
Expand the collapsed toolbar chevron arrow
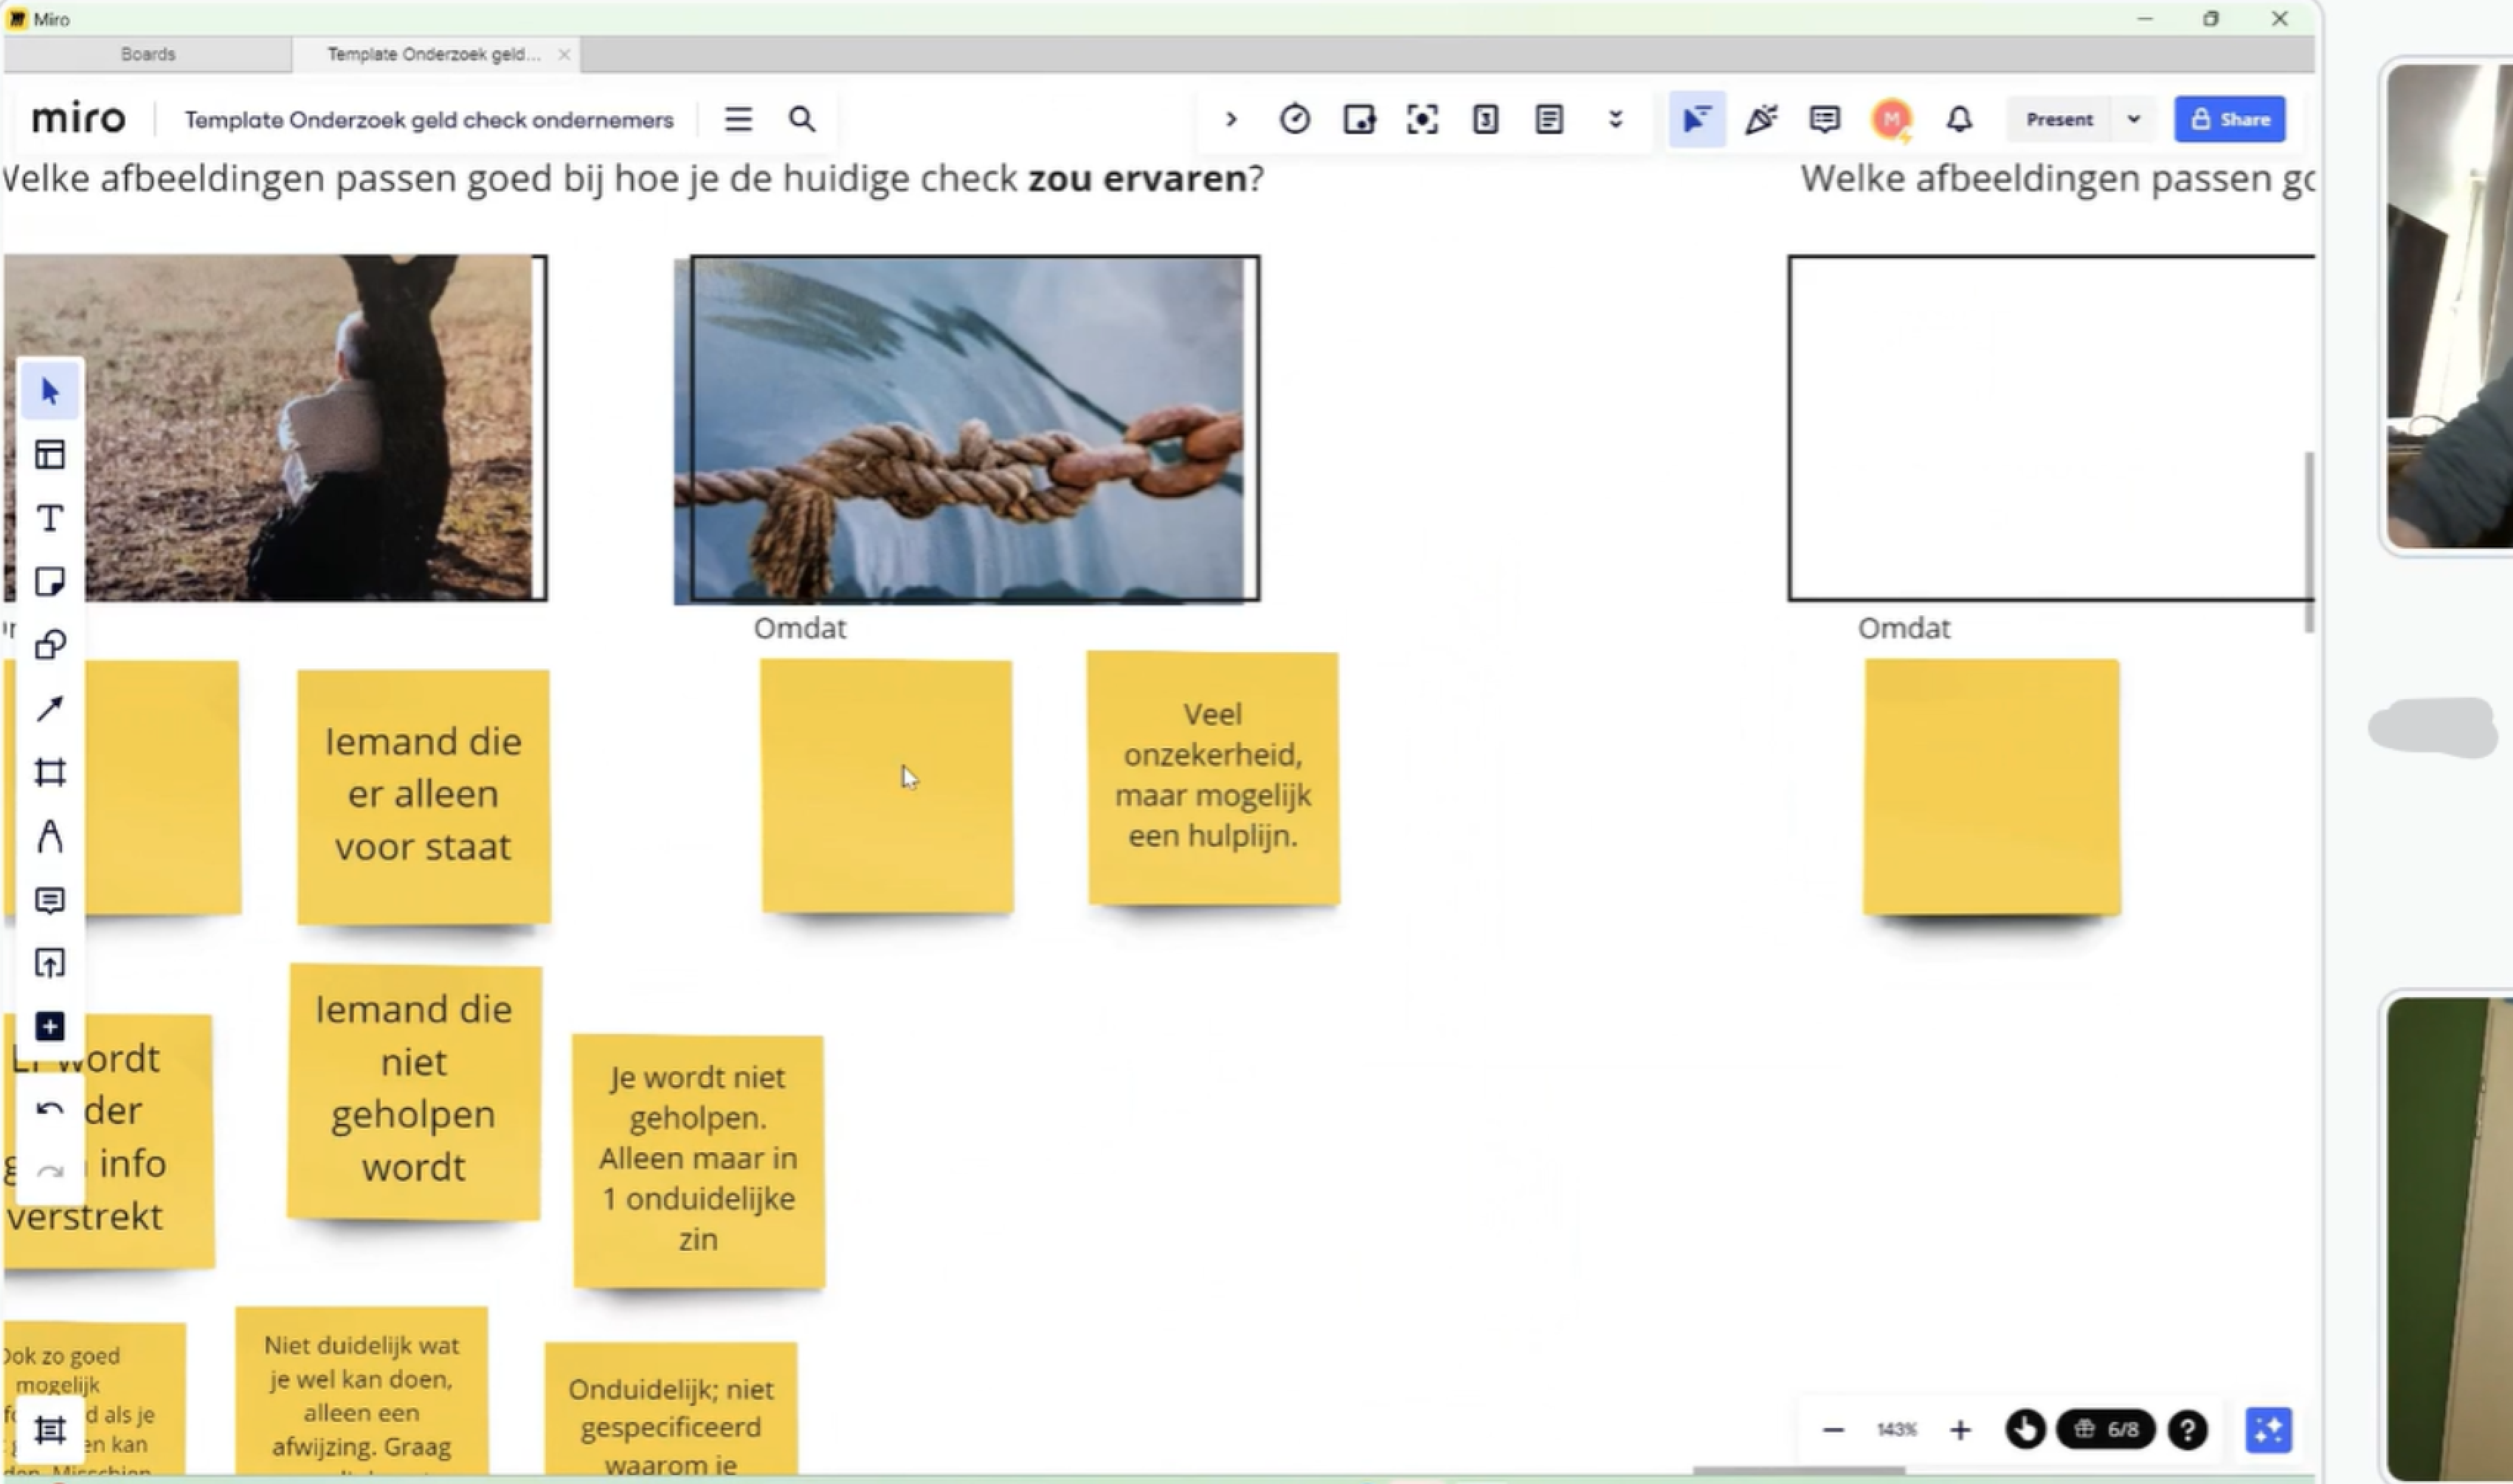tap(1231, 120)
